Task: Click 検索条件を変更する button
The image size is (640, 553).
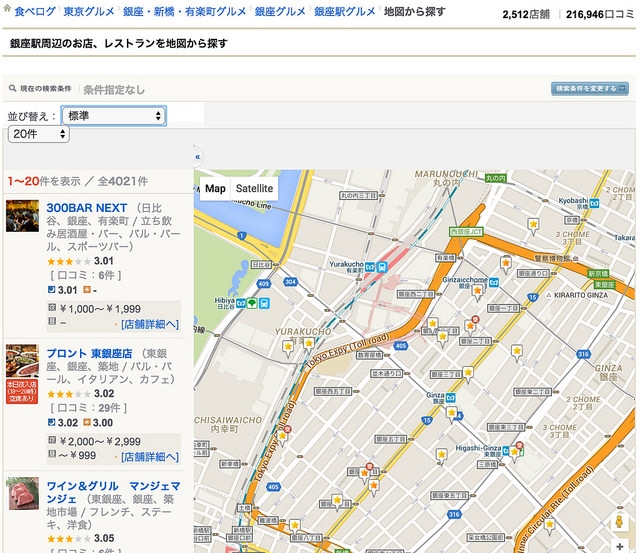Action: (590, 88)
